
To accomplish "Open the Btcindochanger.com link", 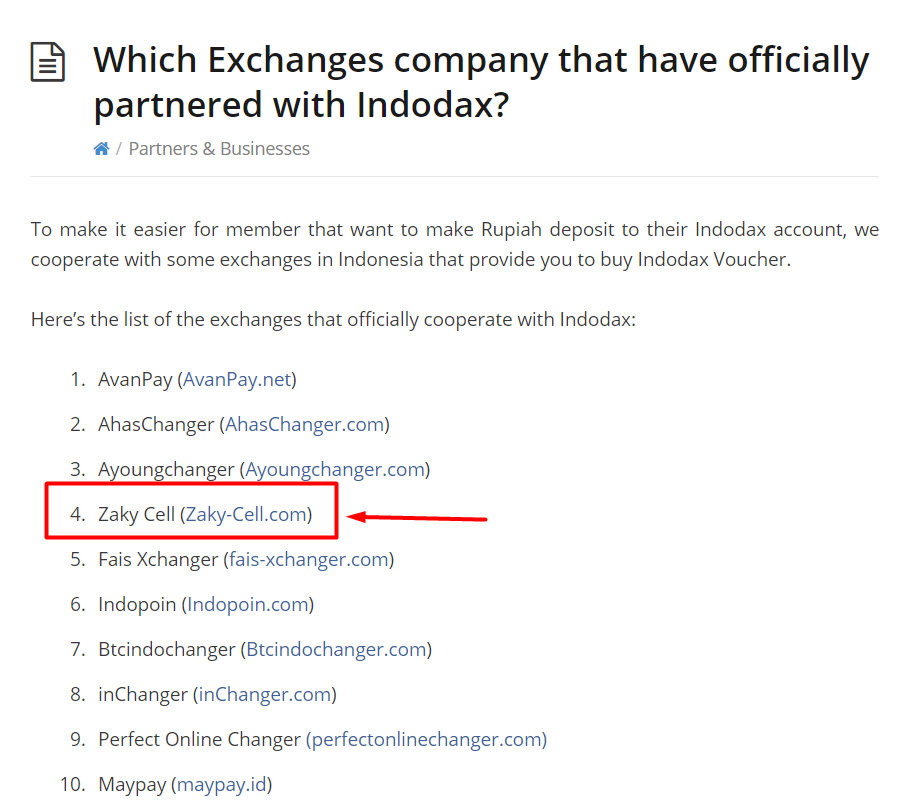I will [337, 649].
